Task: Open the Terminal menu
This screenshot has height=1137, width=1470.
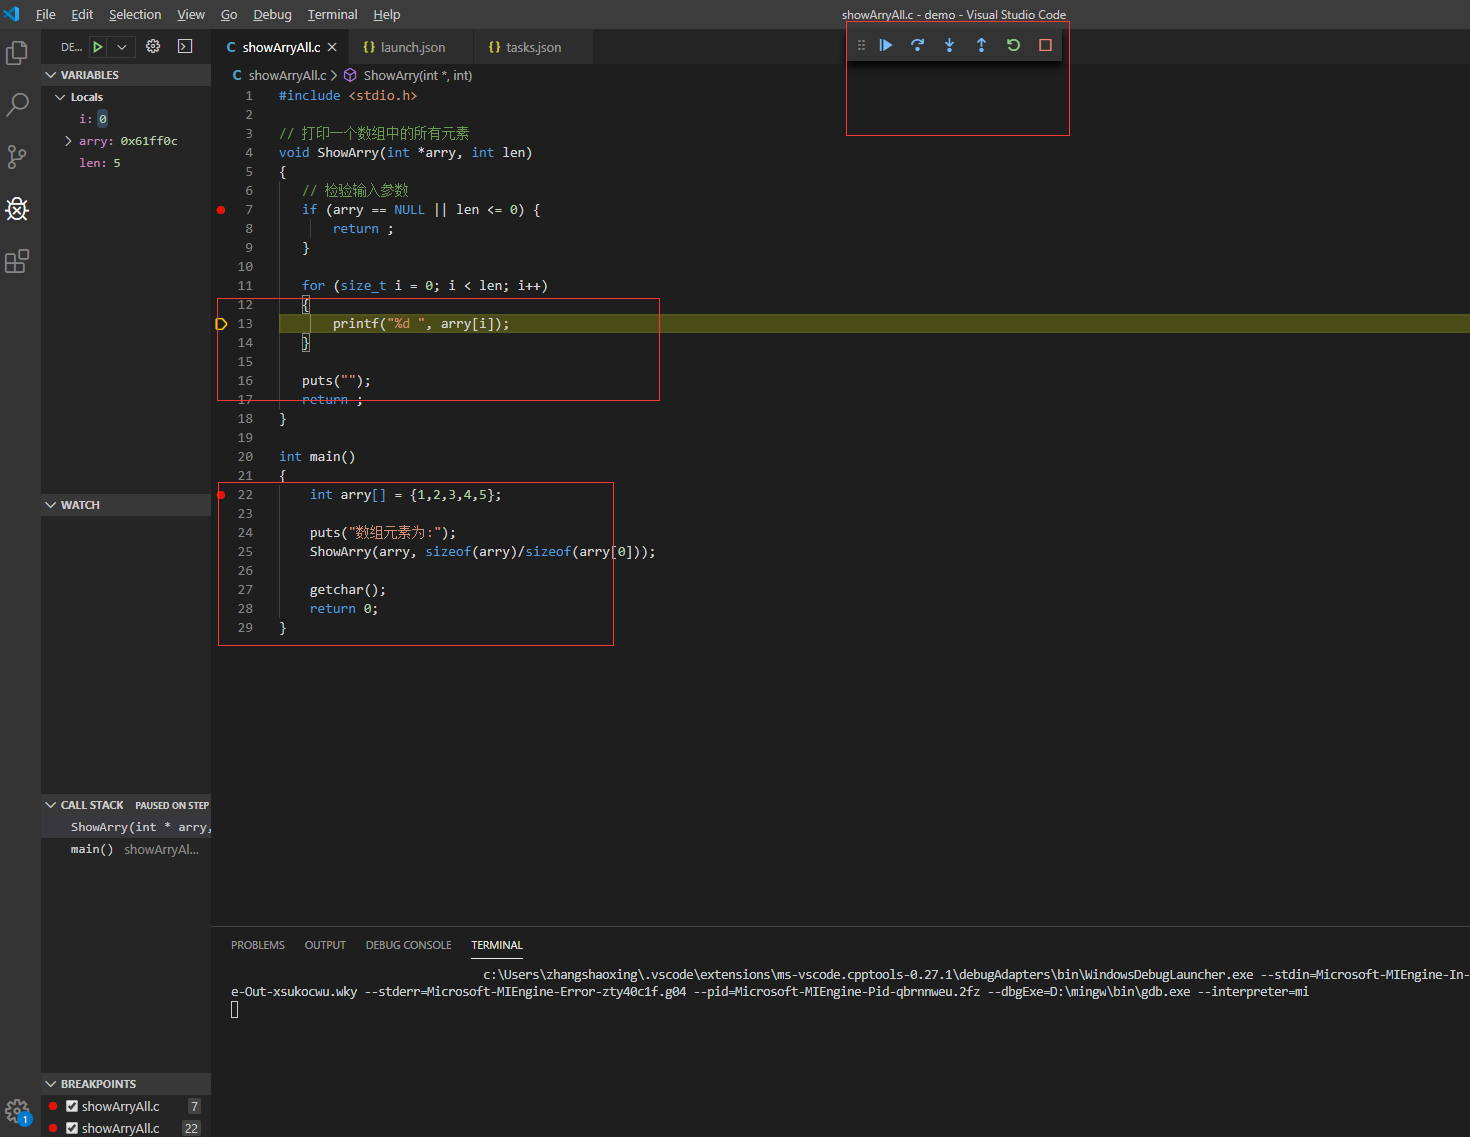Action: [x=332, y=15]
